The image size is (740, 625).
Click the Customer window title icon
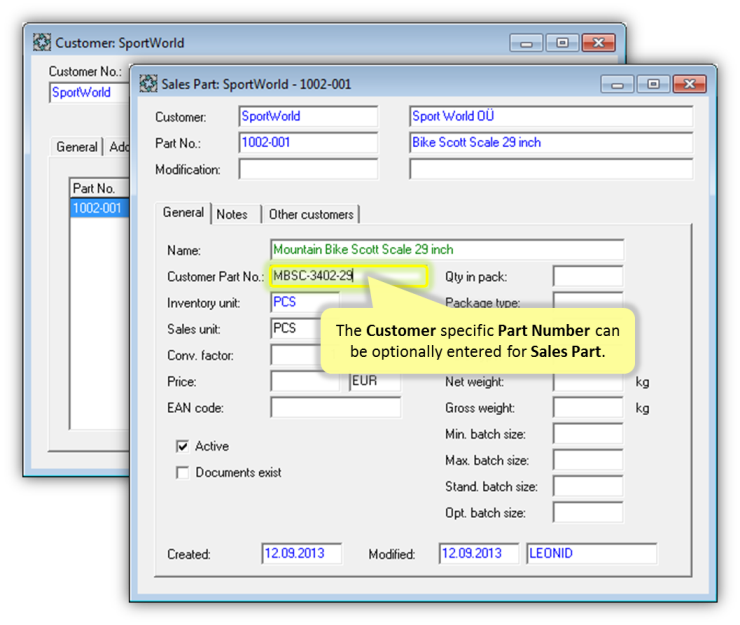(x=42, y=42)
